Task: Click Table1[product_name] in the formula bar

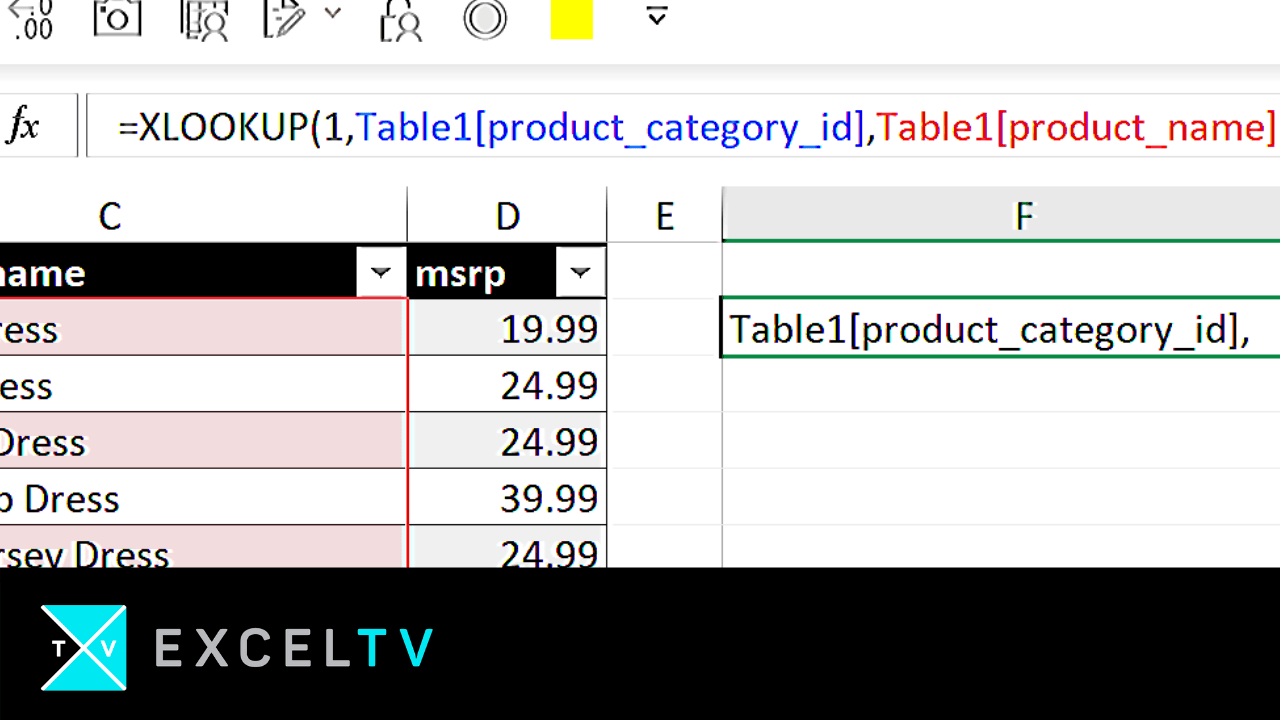Action: point(1077,128)
